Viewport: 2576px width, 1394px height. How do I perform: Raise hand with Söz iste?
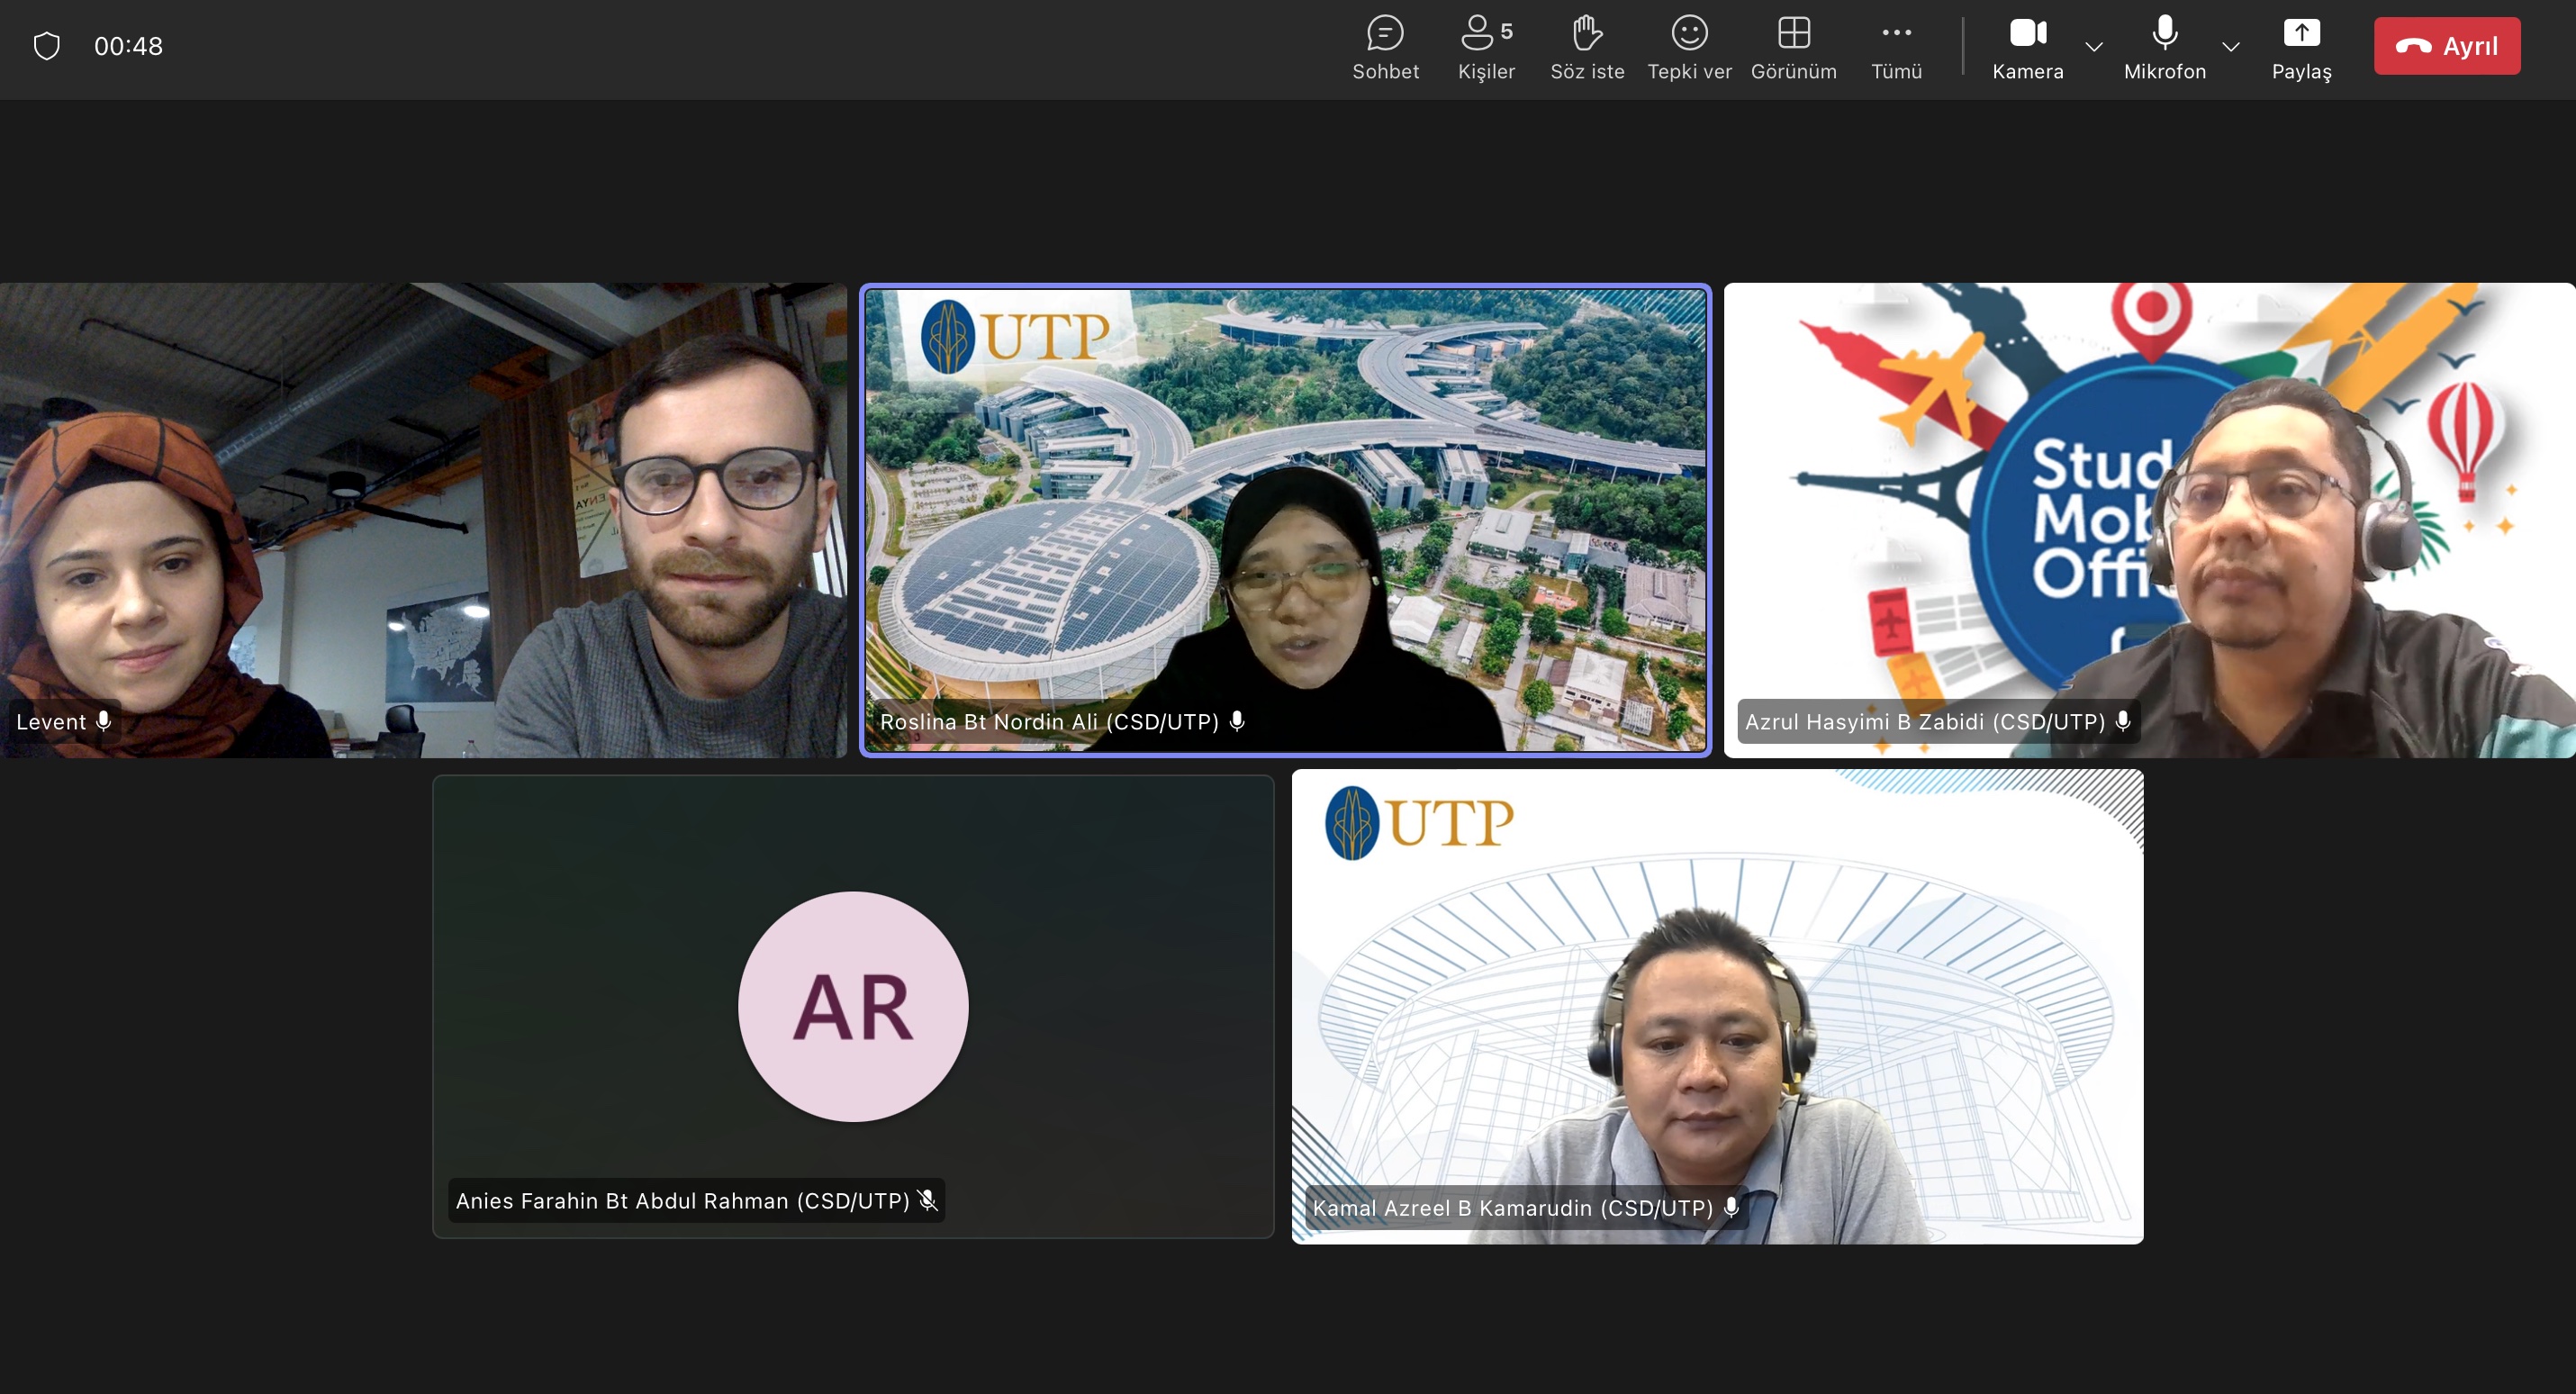(1587, 47)
